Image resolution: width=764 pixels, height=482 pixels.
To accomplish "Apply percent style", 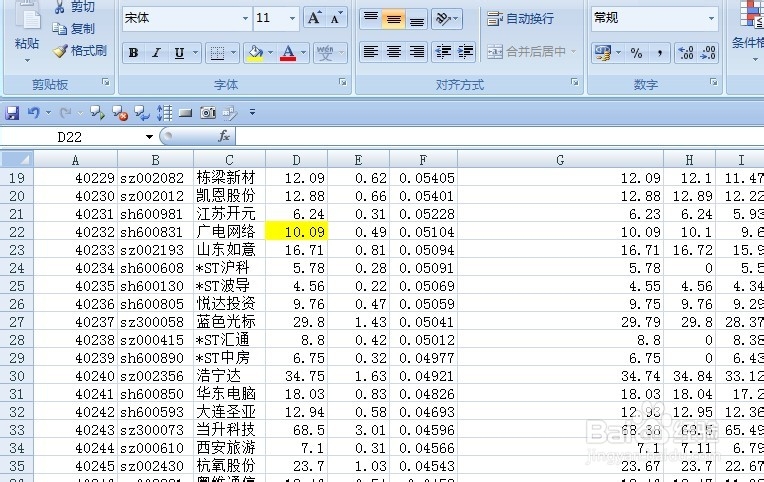I will coord(636,53).
